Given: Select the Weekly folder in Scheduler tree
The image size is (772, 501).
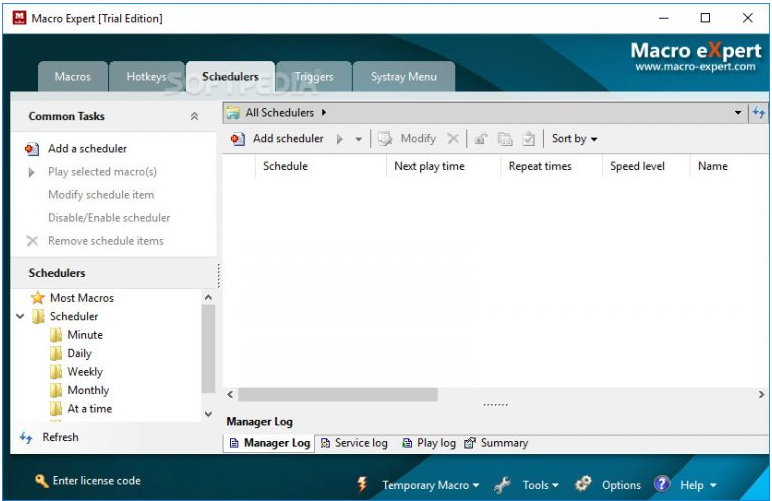Looking at the screenshot, I should point(84,372).
